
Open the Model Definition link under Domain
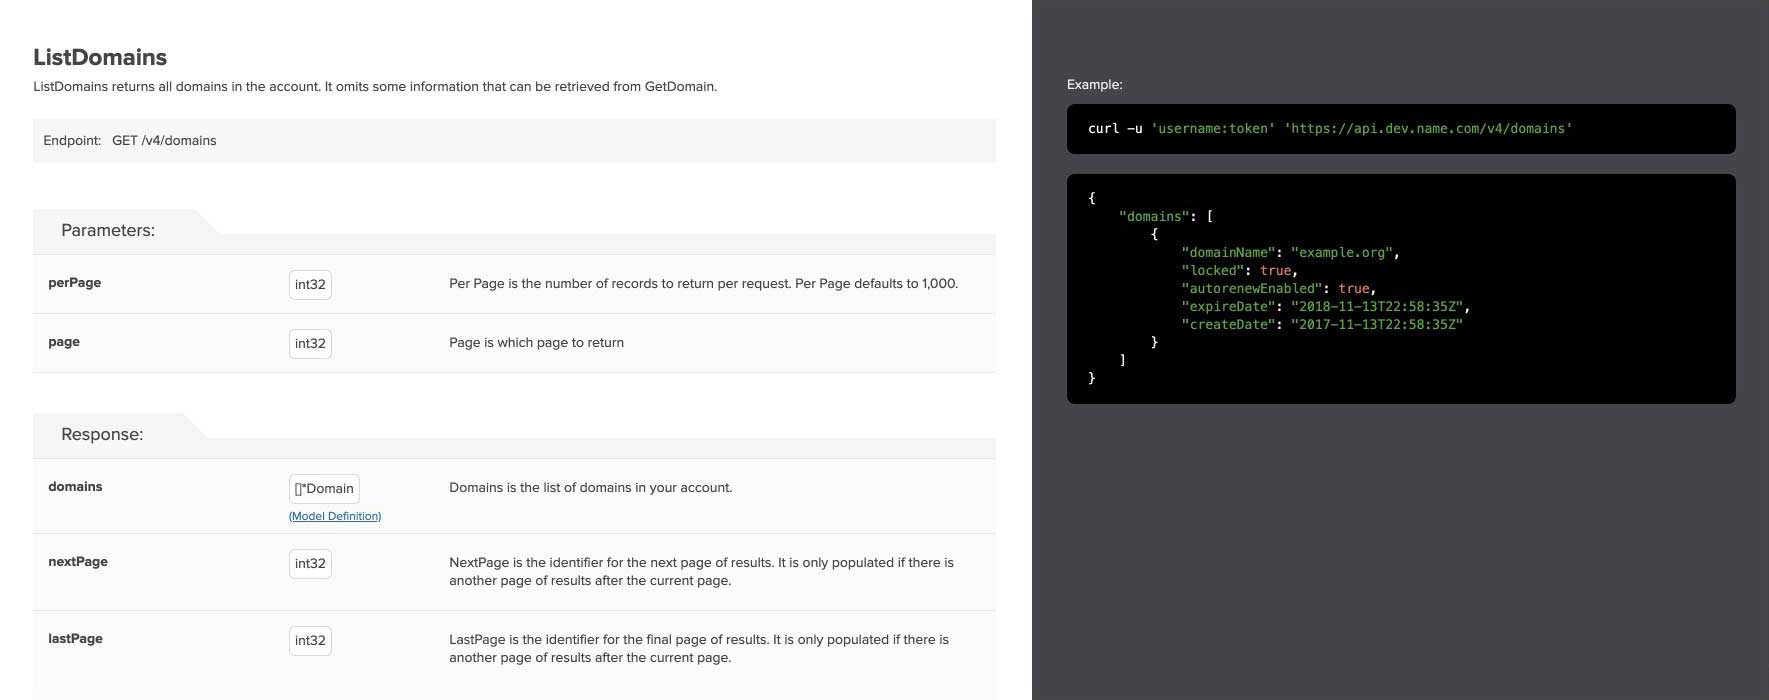coord(335,516)
